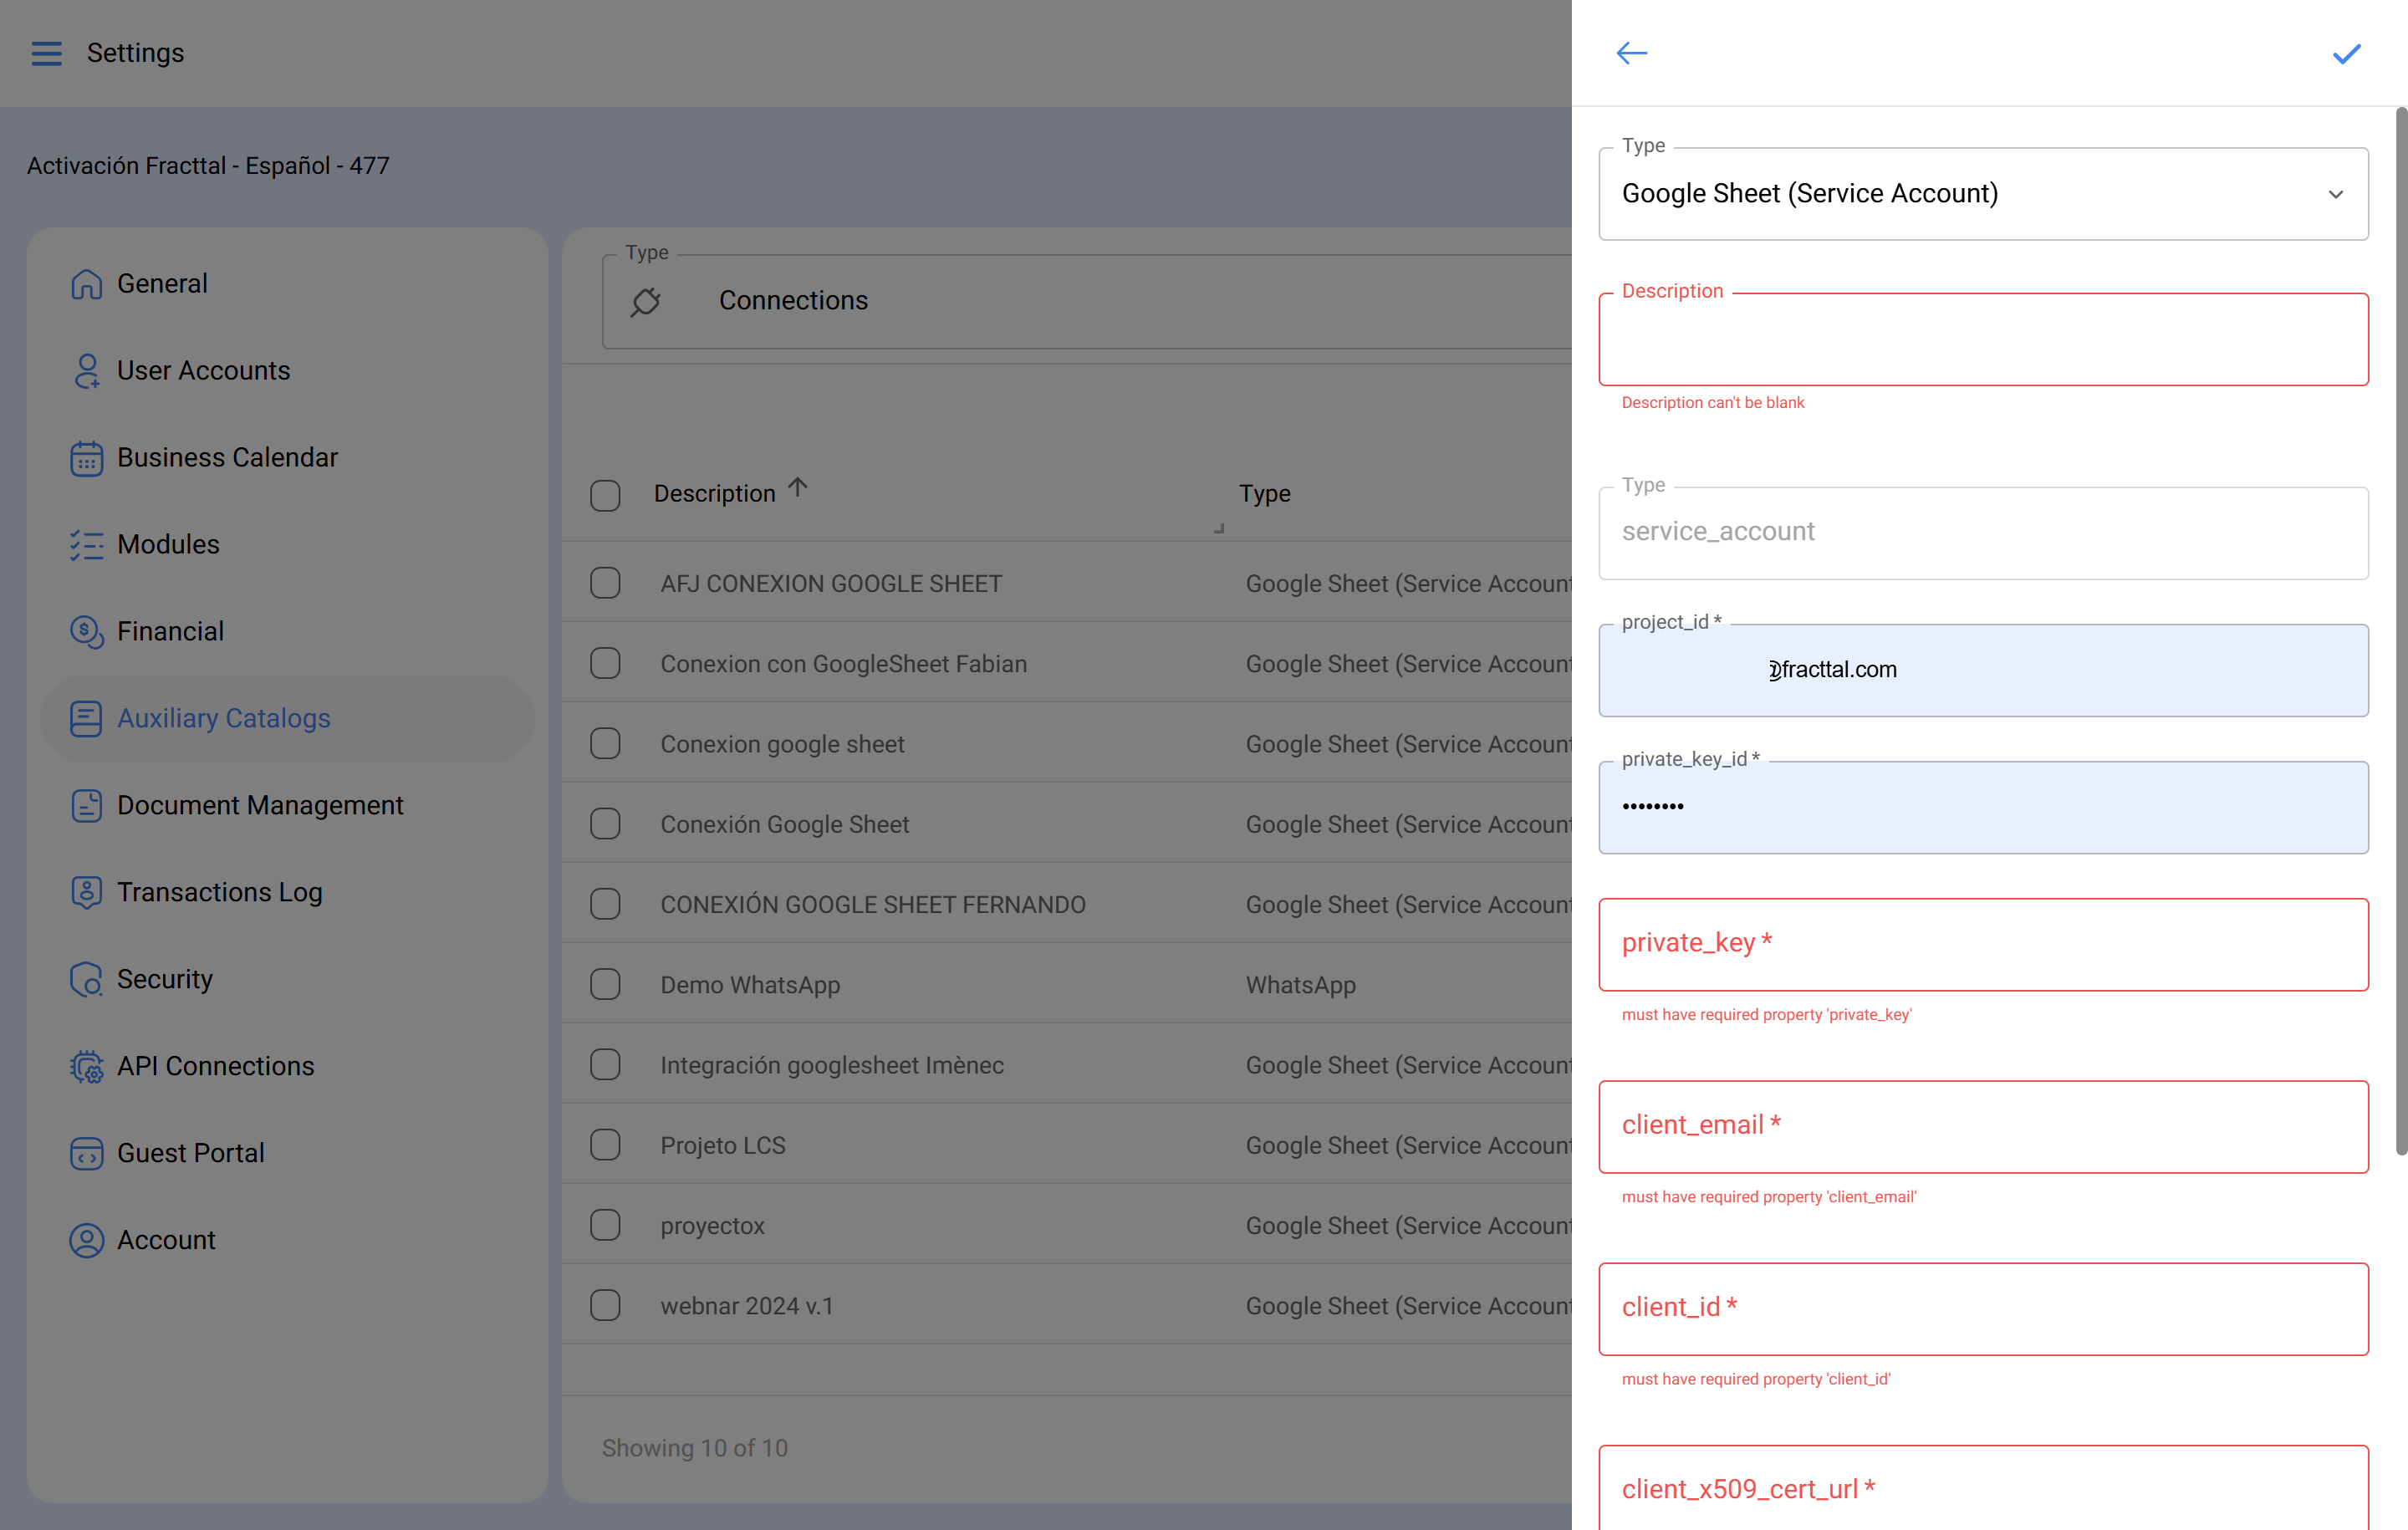Open the Transactions Log icon
The width and height of the screenshot is (2408, 1530).
tap(86, 892)
